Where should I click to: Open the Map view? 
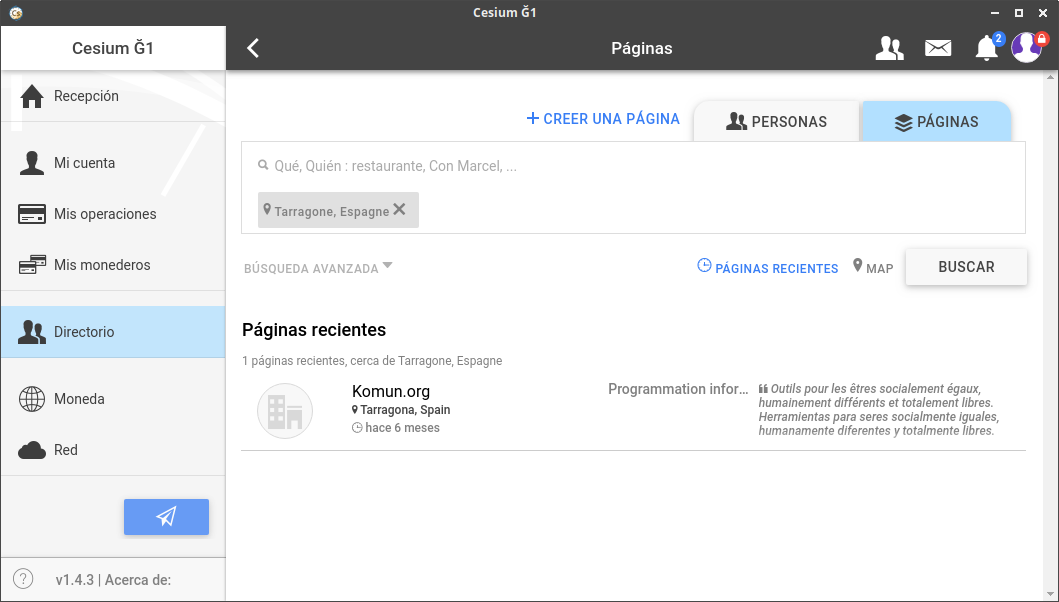(x=873, y=268)
